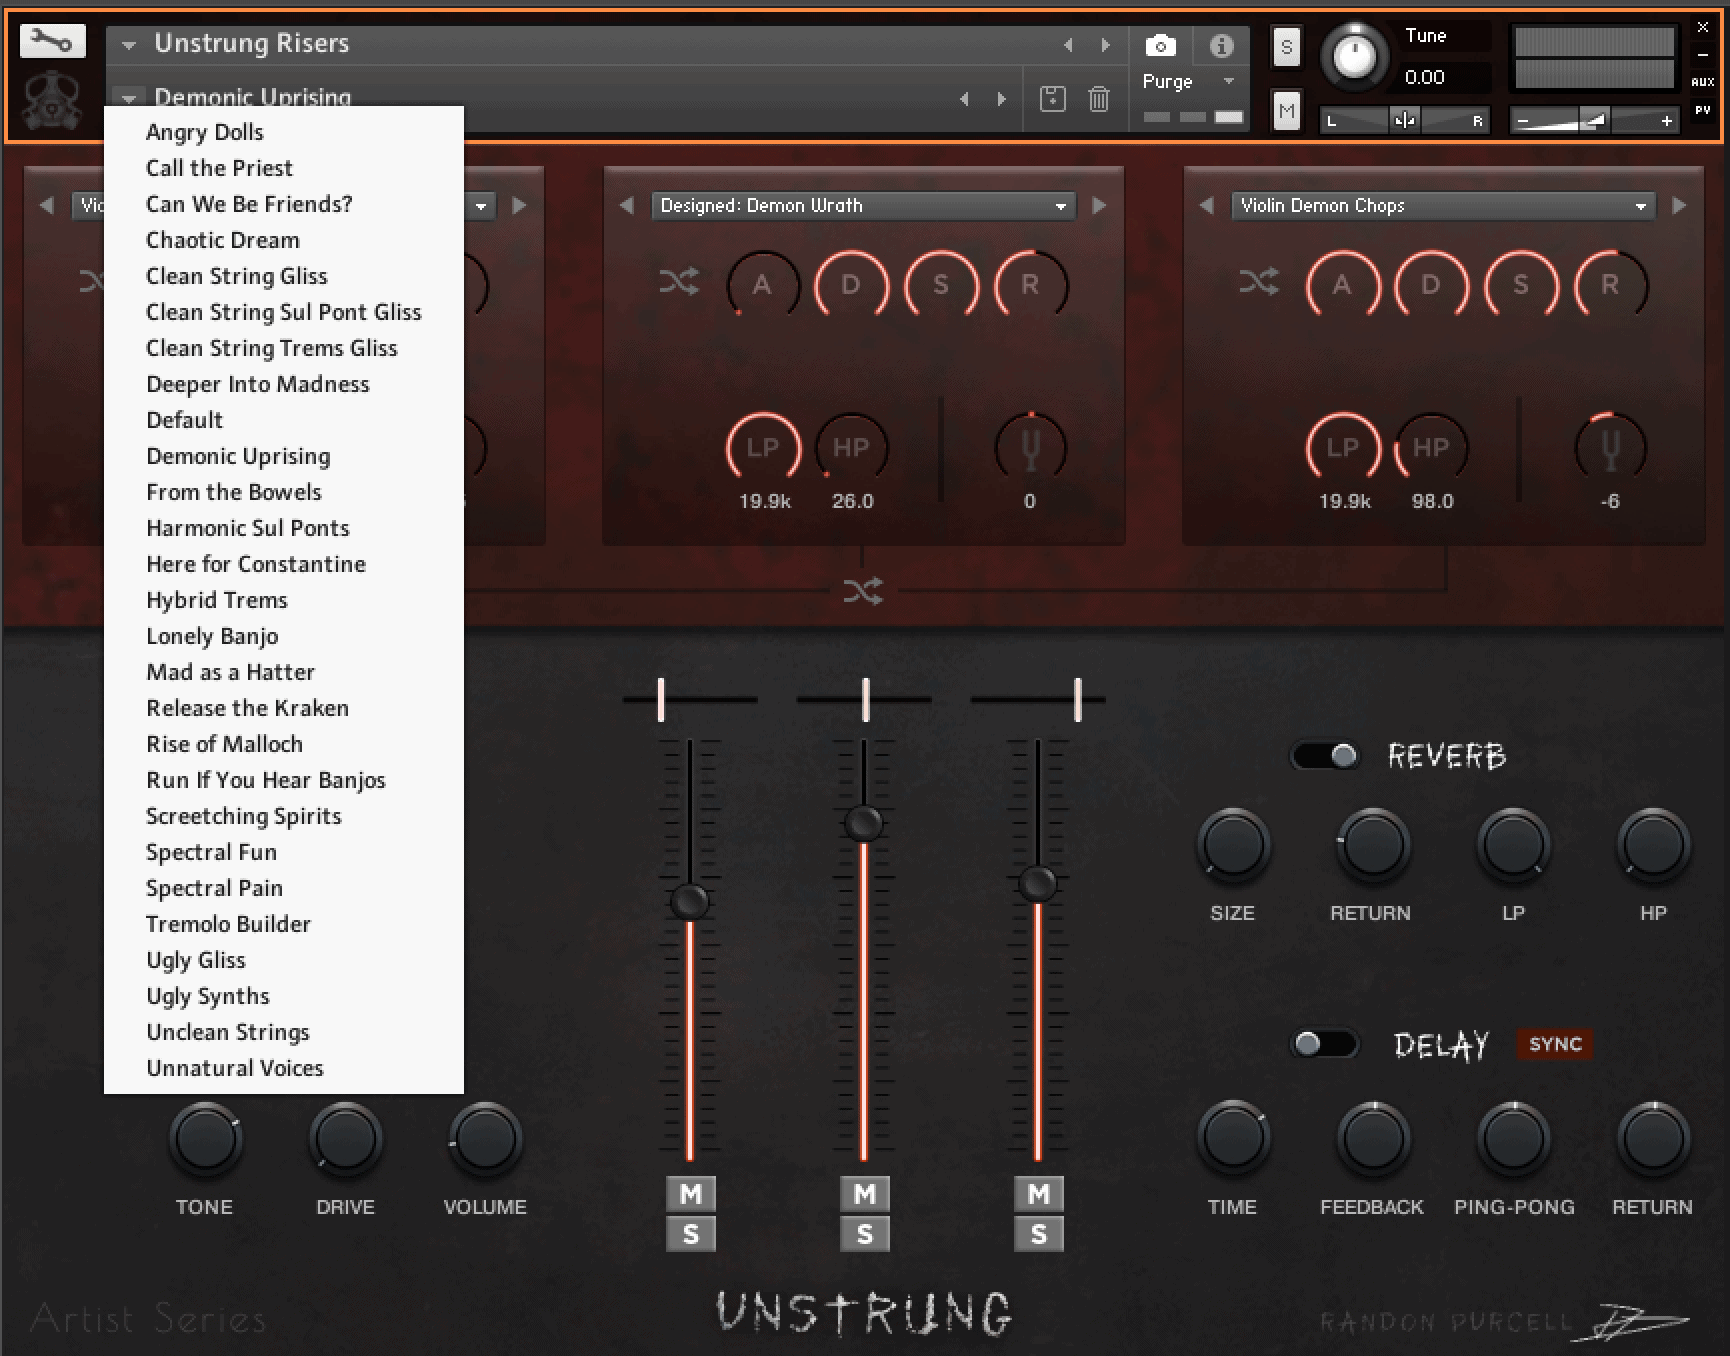Click Release knob in Violin Demon Chops layer
Screen dimensions: 1730x1356
[1610, 285]
